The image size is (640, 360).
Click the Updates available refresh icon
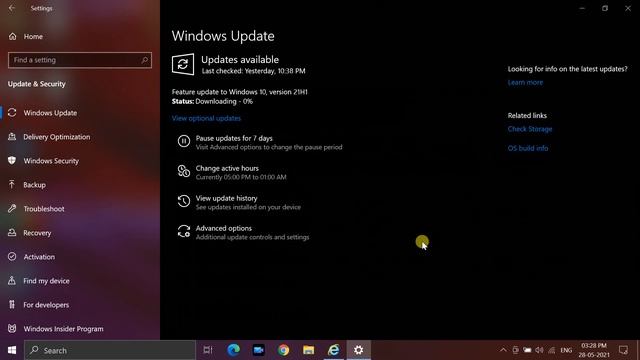point(183,64)
